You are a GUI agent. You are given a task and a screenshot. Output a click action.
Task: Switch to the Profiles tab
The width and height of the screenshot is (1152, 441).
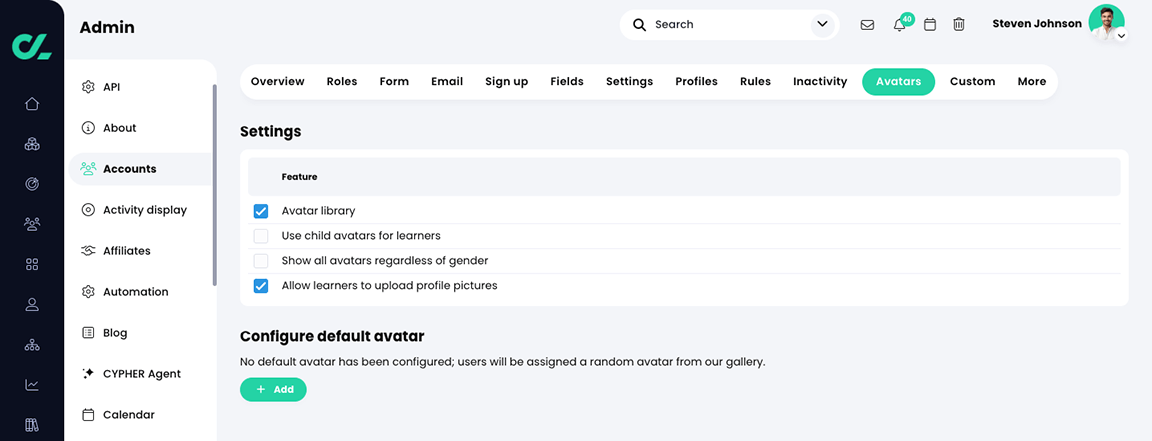click(696, 82)
